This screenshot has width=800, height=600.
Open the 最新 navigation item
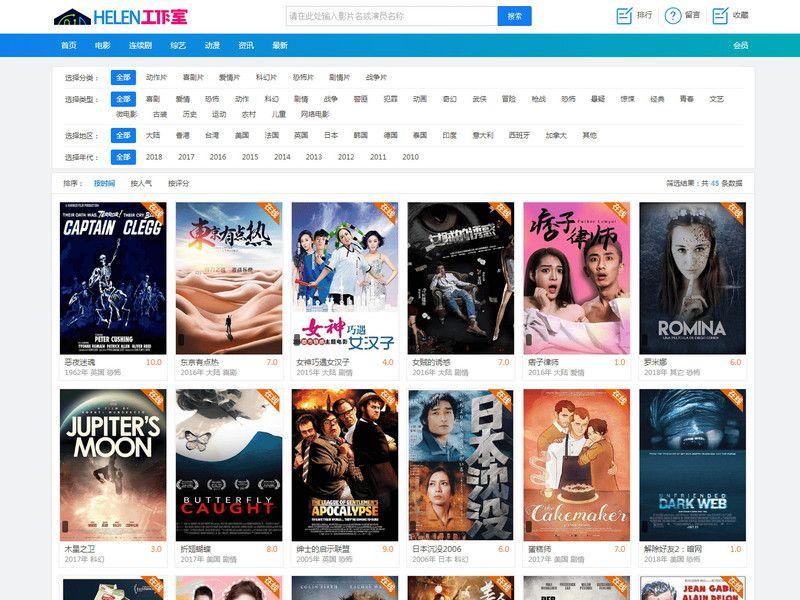280,45
